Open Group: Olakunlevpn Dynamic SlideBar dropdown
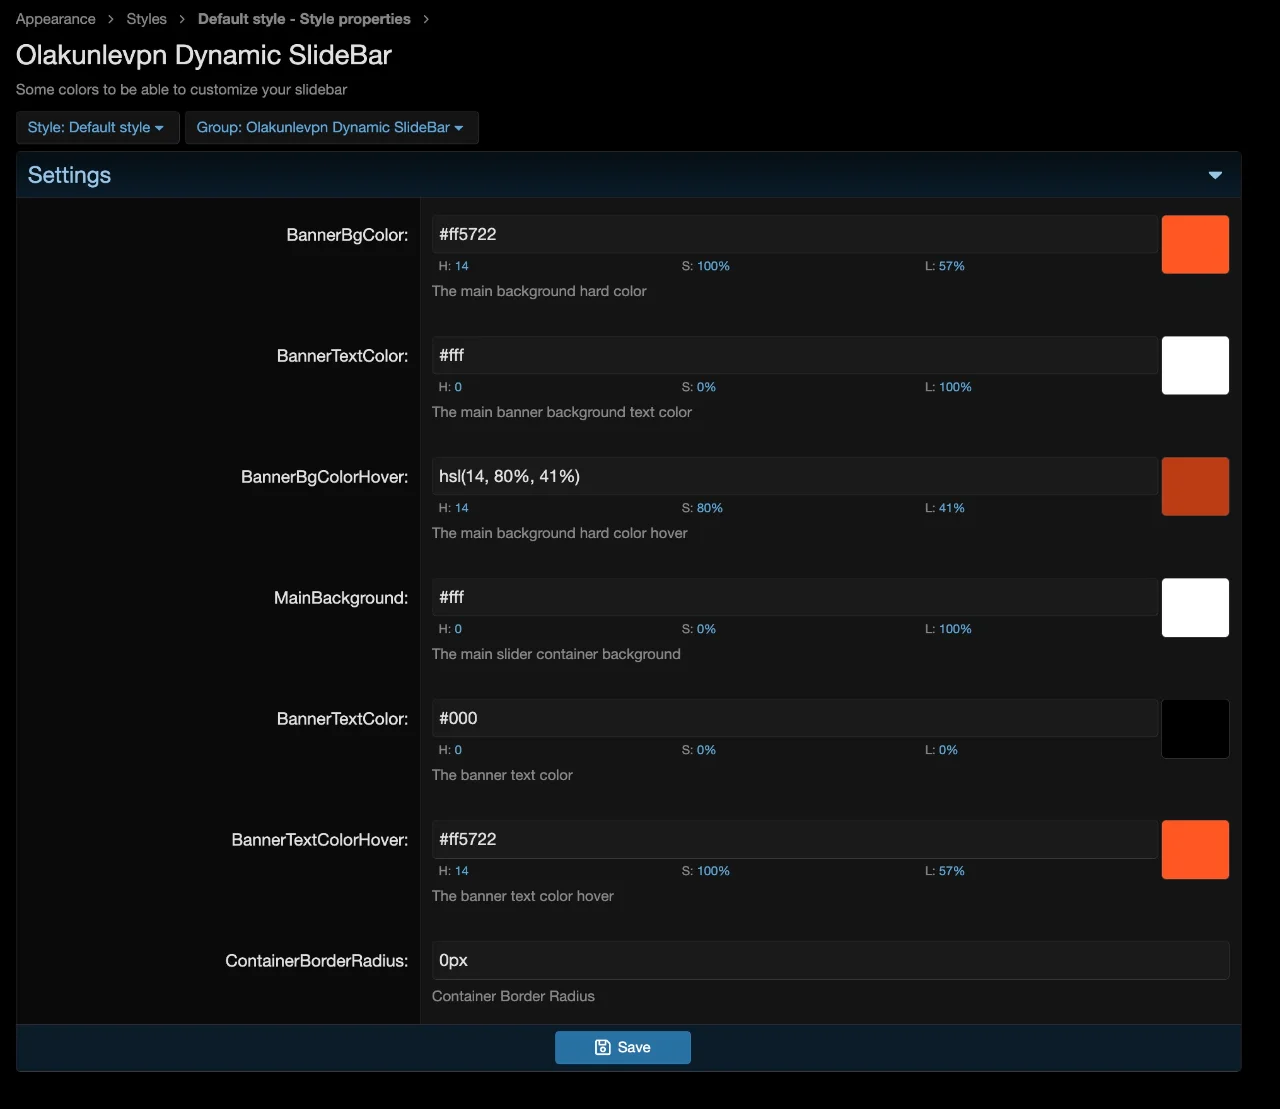Screen dimensions: 1280x1109 pyautogui.click(x=331, y=128)
